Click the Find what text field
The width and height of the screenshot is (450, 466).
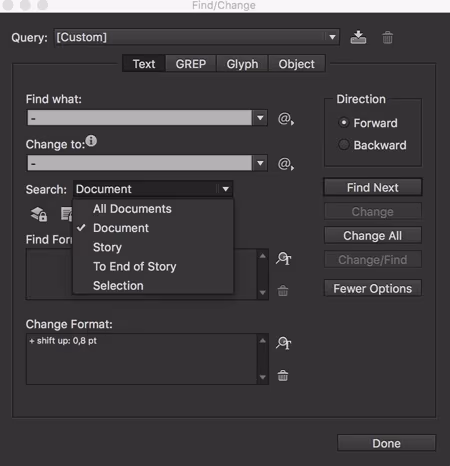(x=140, y=118)
